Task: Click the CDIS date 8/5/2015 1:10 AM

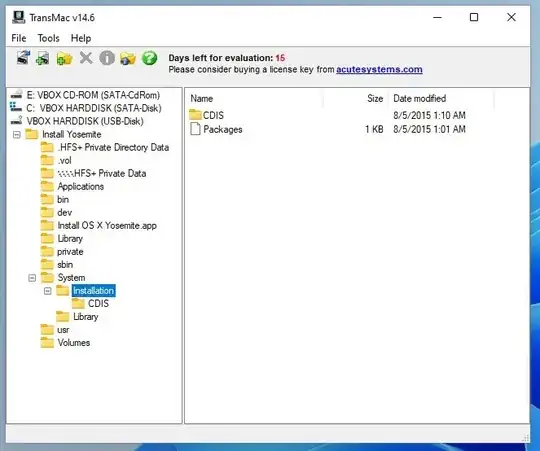Action: point(429,115)
